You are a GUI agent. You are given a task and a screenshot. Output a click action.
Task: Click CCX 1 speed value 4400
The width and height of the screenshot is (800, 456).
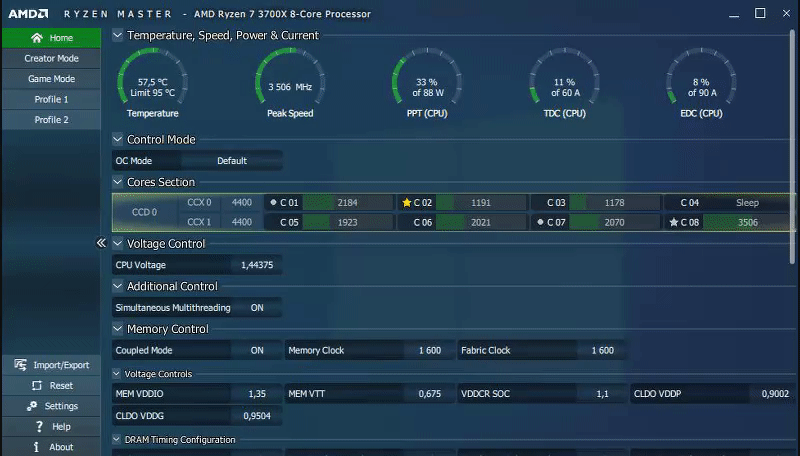(x=242, y=222)
